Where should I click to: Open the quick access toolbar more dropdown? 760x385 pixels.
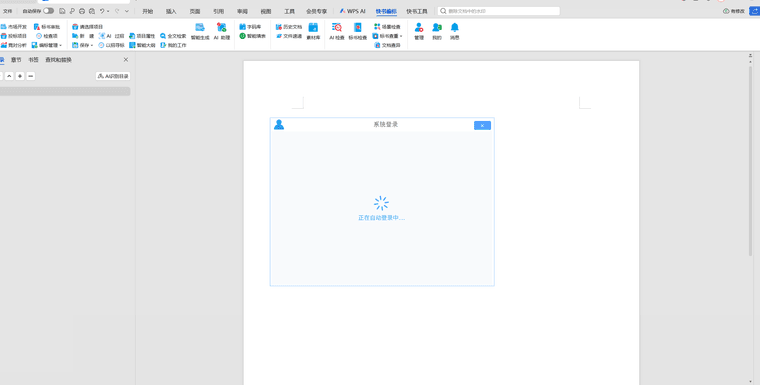click(x=127, y=11)
